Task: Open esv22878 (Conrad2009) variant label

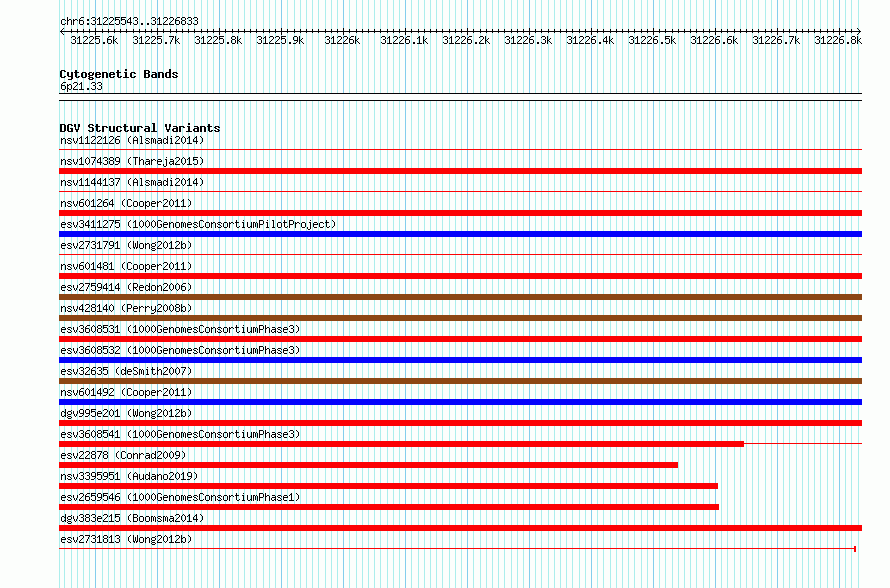Action: pos(123,455)
